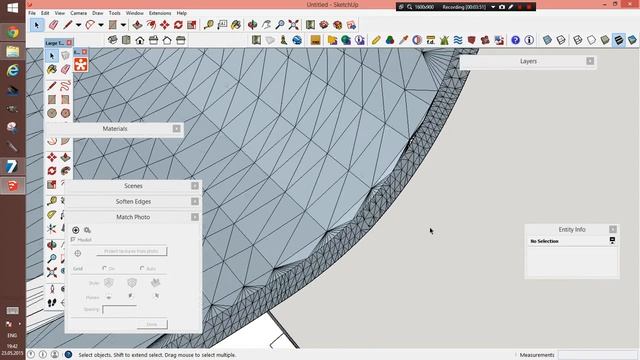Open the blue question mark help icon
The height and width of the screenshot is (360, 640).
coord(516,40)
